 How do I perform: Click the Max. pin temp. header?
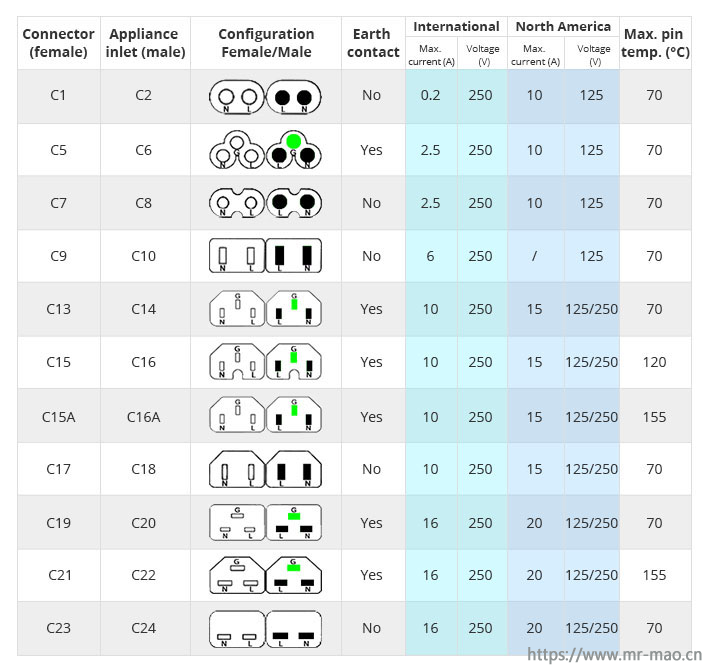[x=655, y=43]
